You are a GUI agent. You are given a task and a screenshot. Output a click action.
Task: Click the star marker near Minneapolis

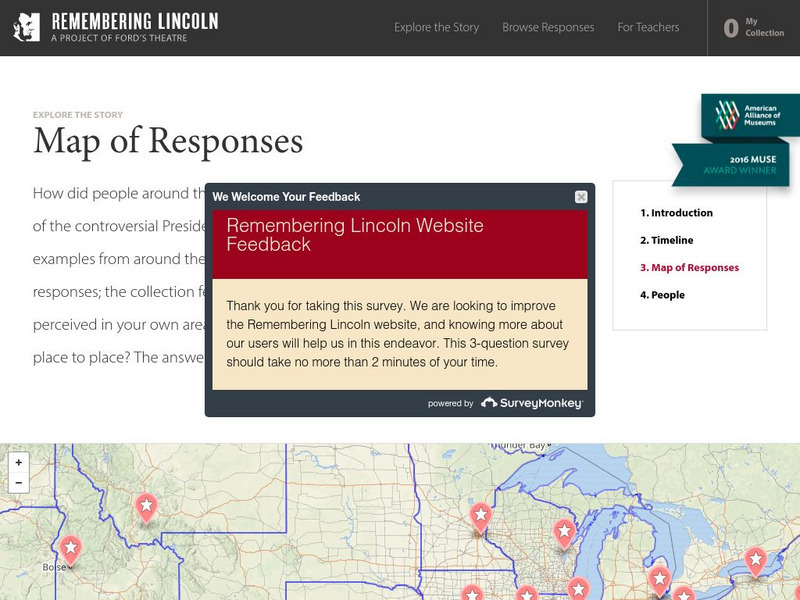click(x=480, y=517)
